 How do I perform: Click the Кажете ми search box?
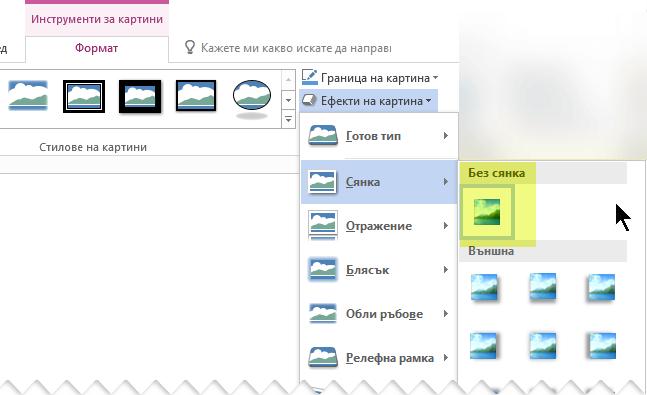coord(296,48)
